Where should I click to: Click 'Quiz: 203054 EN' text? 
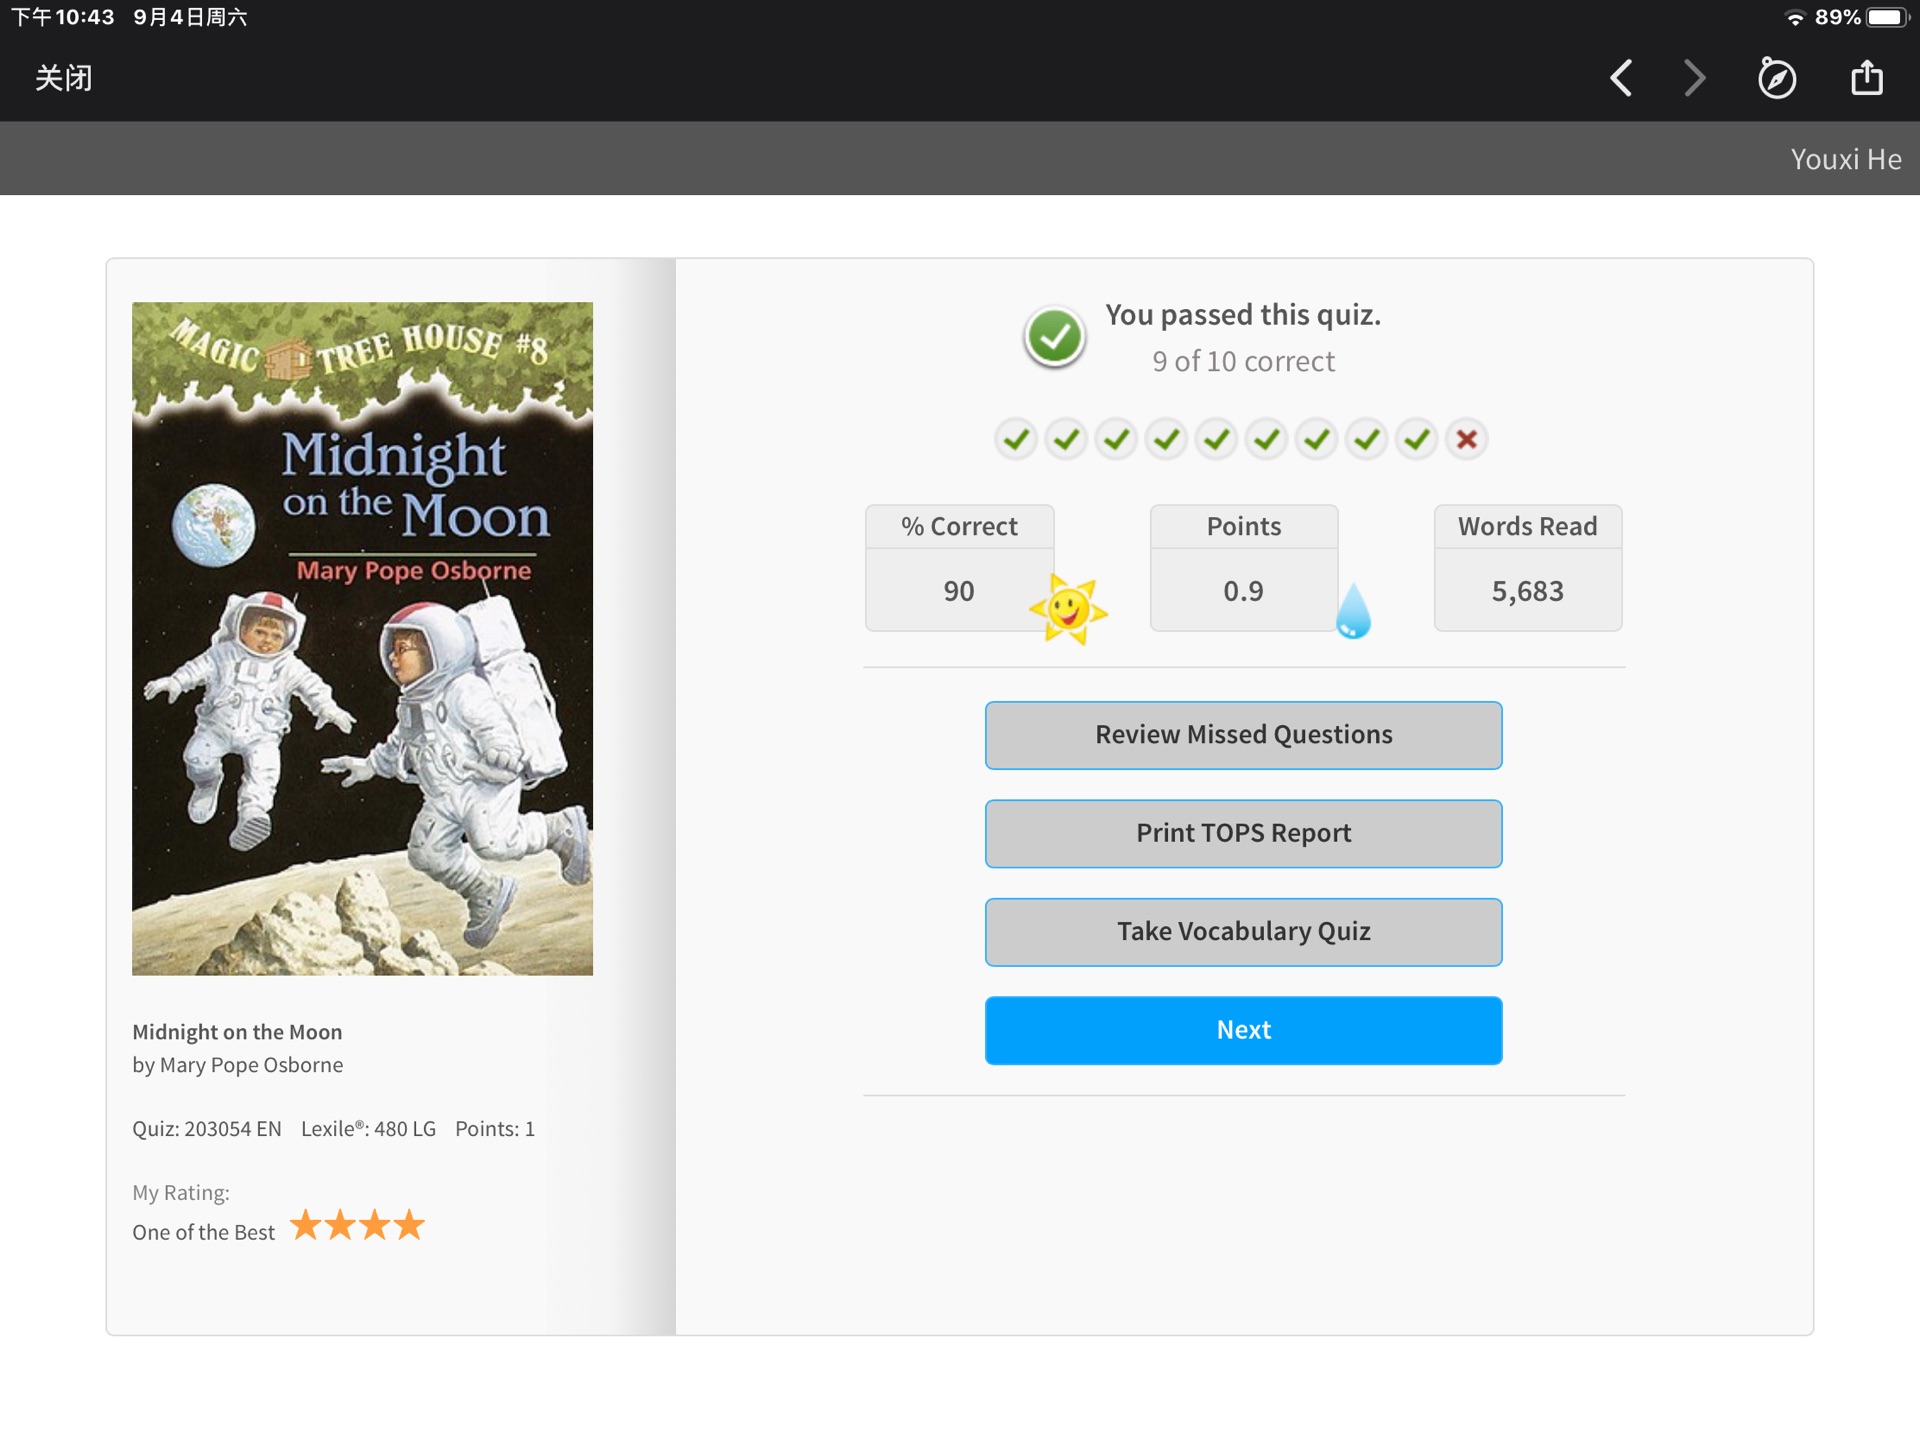point(207,1129)
